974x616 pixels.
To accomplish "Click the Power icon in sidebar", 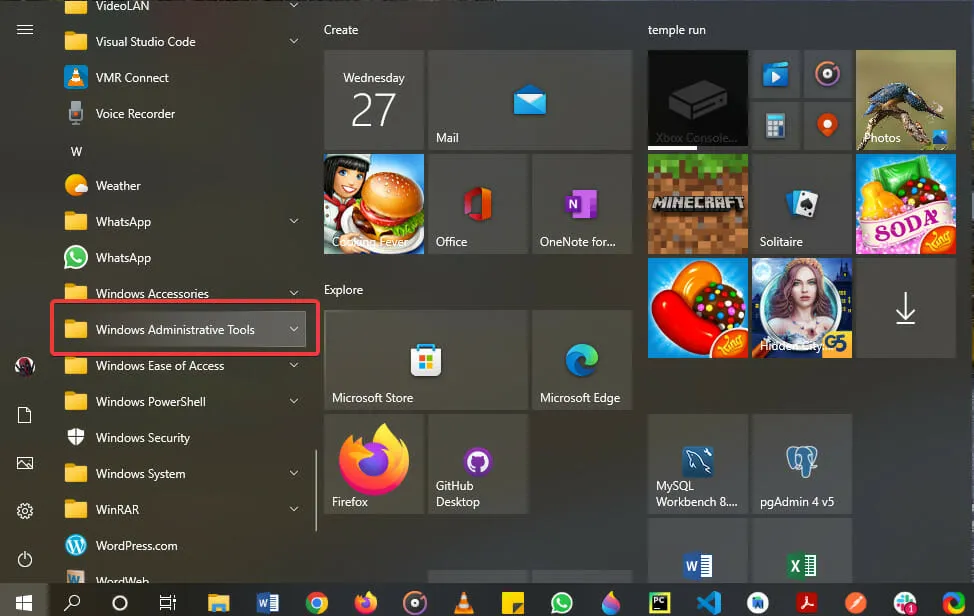I will 25,559.
